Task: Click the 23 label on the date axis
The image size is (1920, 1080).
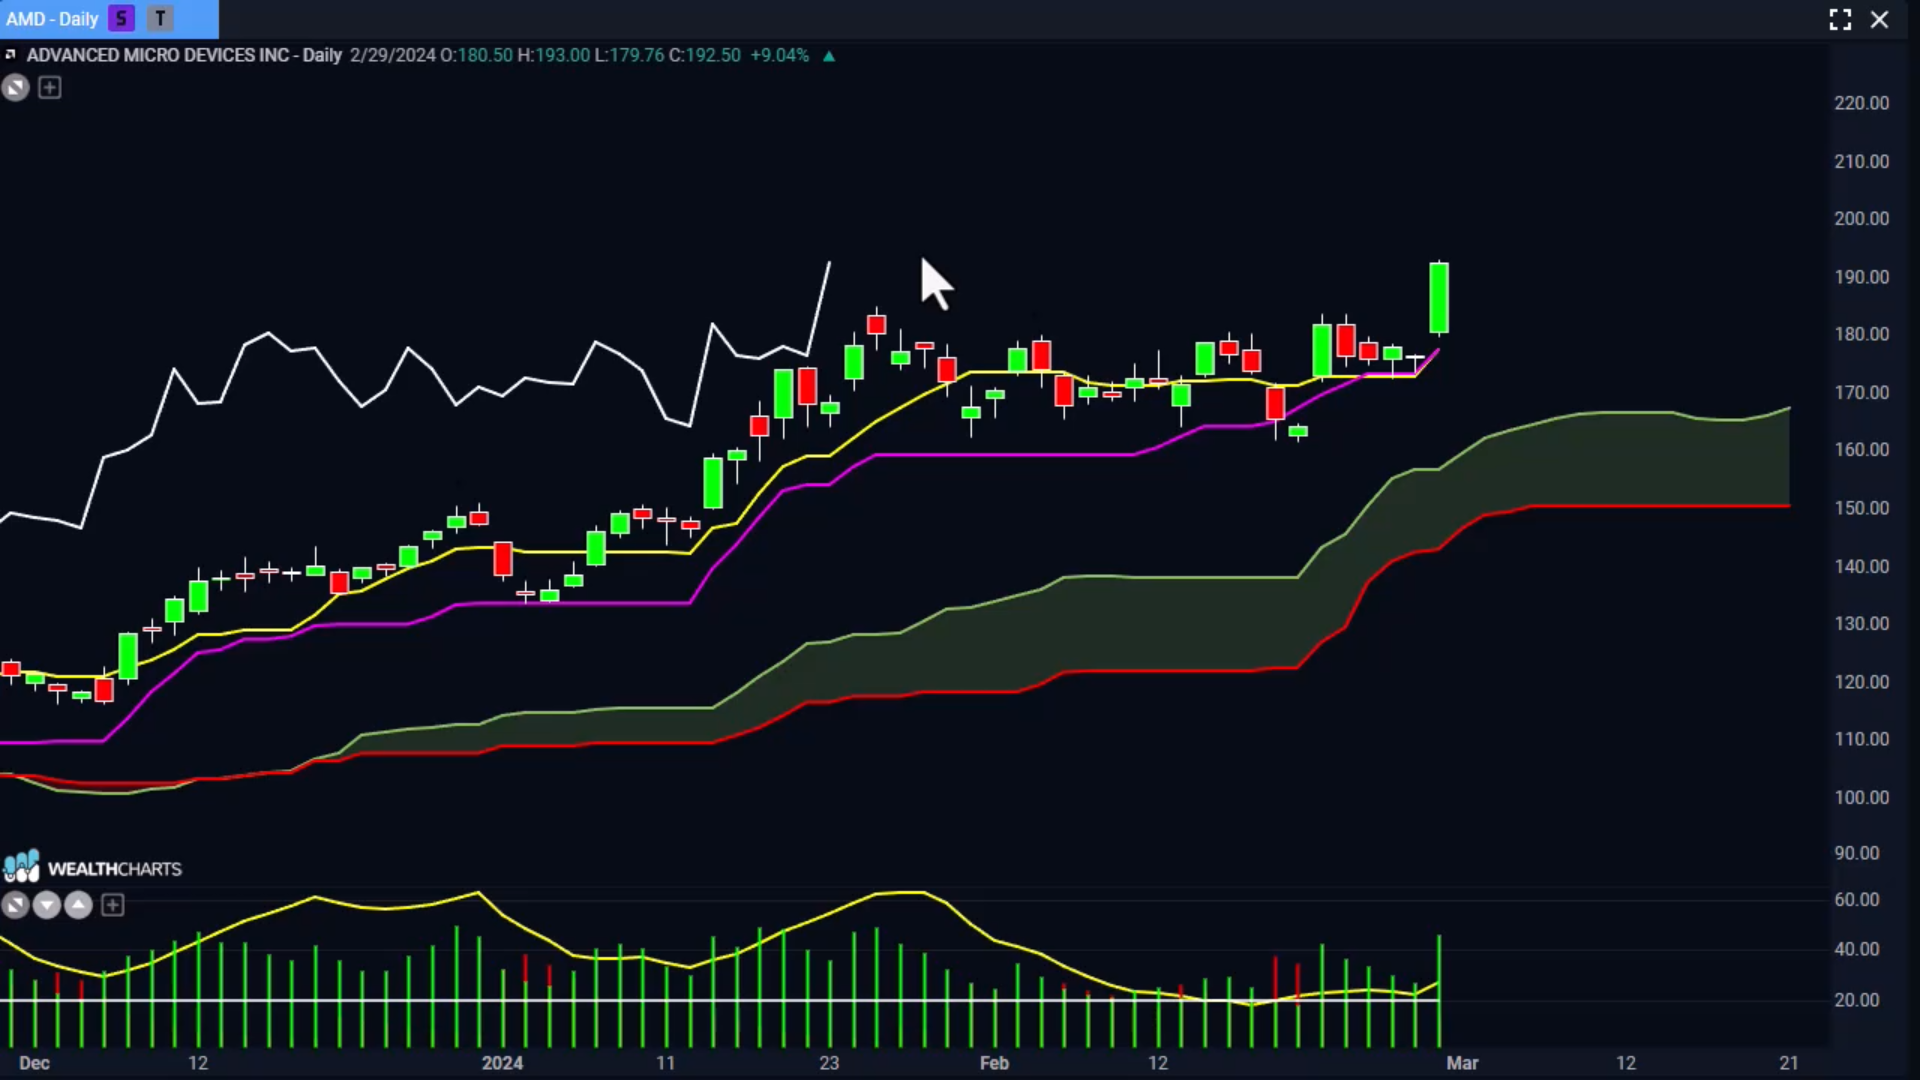Action: (x=829, y=1063)
